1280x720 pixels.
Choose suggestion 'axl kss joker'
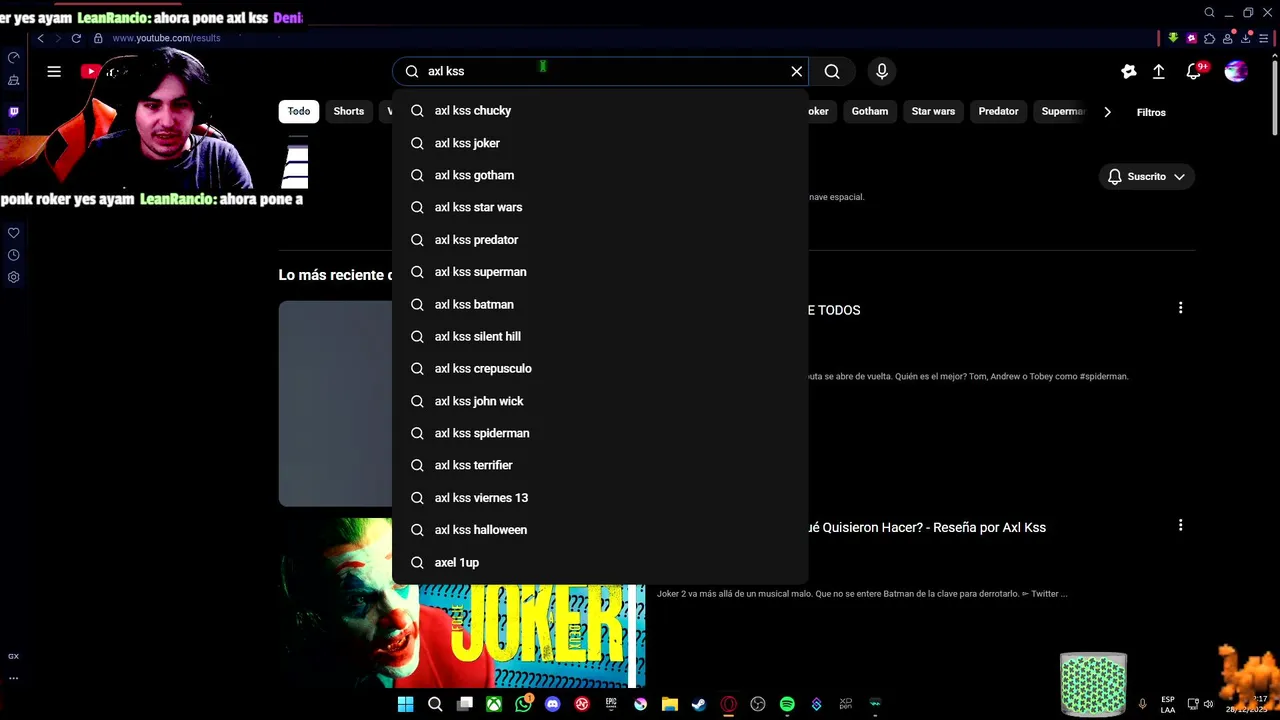(x=600, y=143)
